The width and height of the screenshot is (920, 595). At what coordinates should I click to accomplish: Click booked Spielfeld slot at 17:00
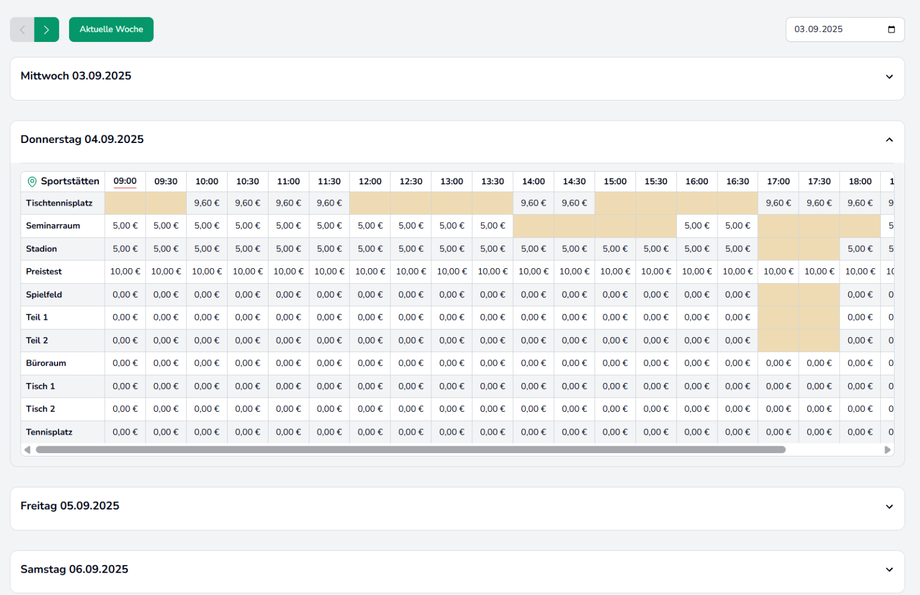(778, 294)
